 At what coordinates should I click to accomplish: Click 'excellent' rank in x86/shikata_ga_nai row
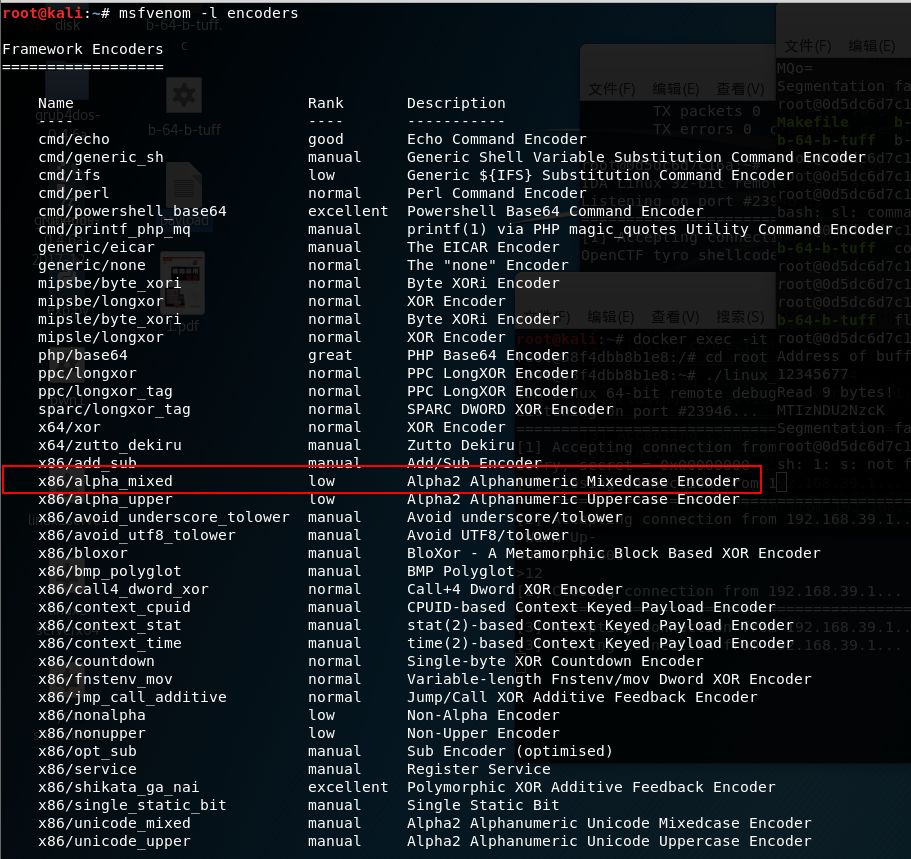click(348, 788)
